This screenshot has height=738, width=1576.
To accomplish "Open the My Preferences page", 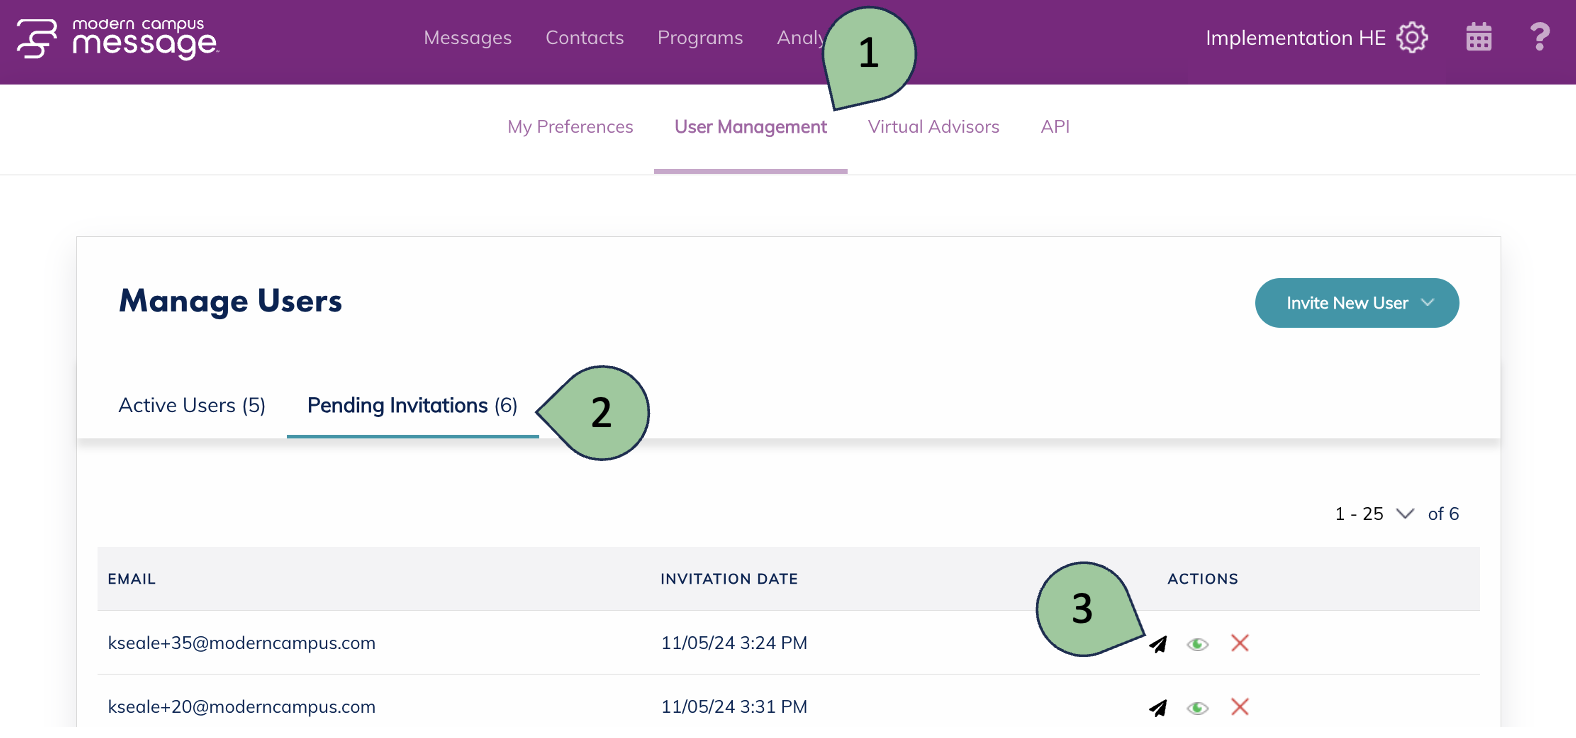I will coord(570,127).
